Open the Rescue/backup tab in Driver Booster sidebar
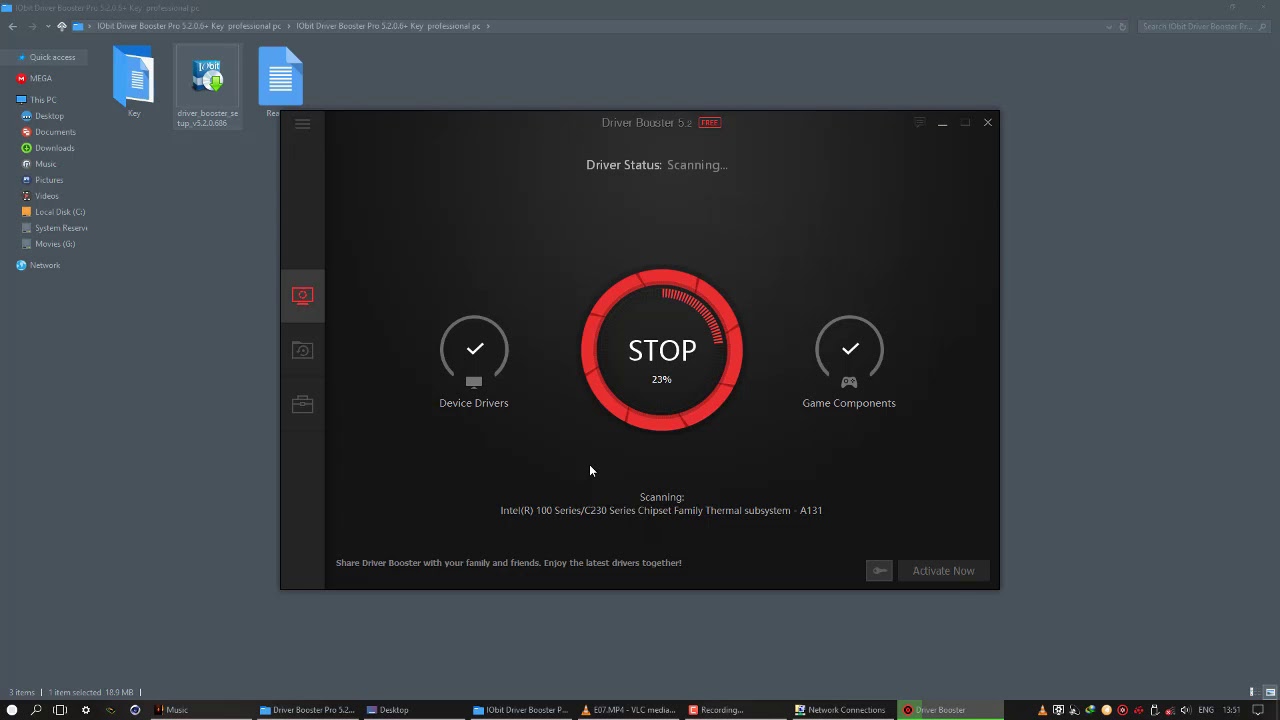Image resolution: width=1280 pixels, height=720 pixels. [302, 350]
